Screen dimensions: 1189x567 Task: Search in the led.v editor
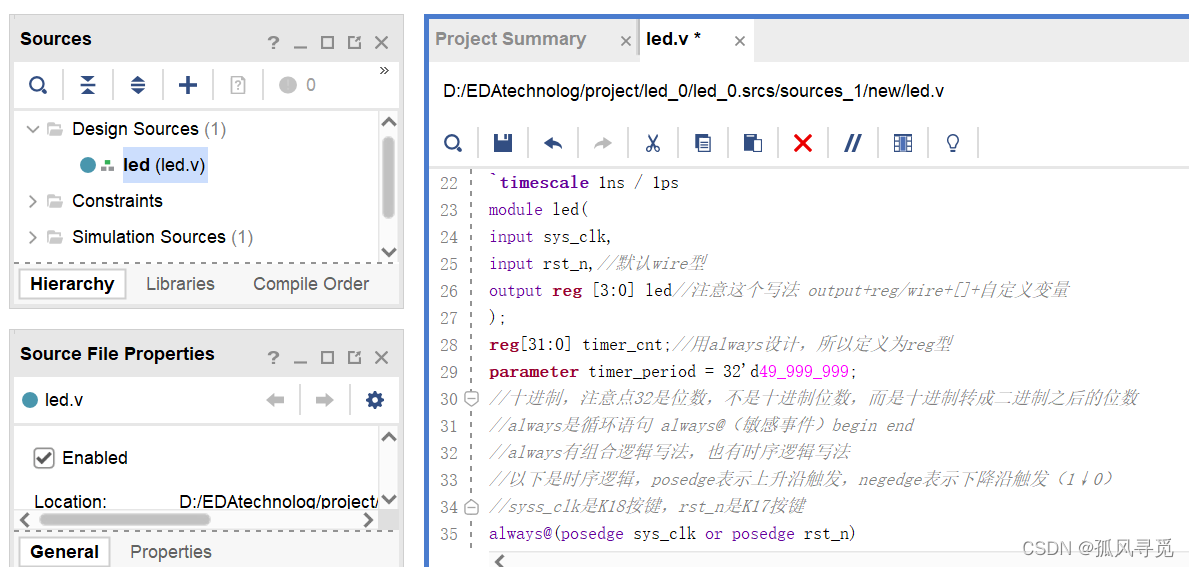pos(453,143)
